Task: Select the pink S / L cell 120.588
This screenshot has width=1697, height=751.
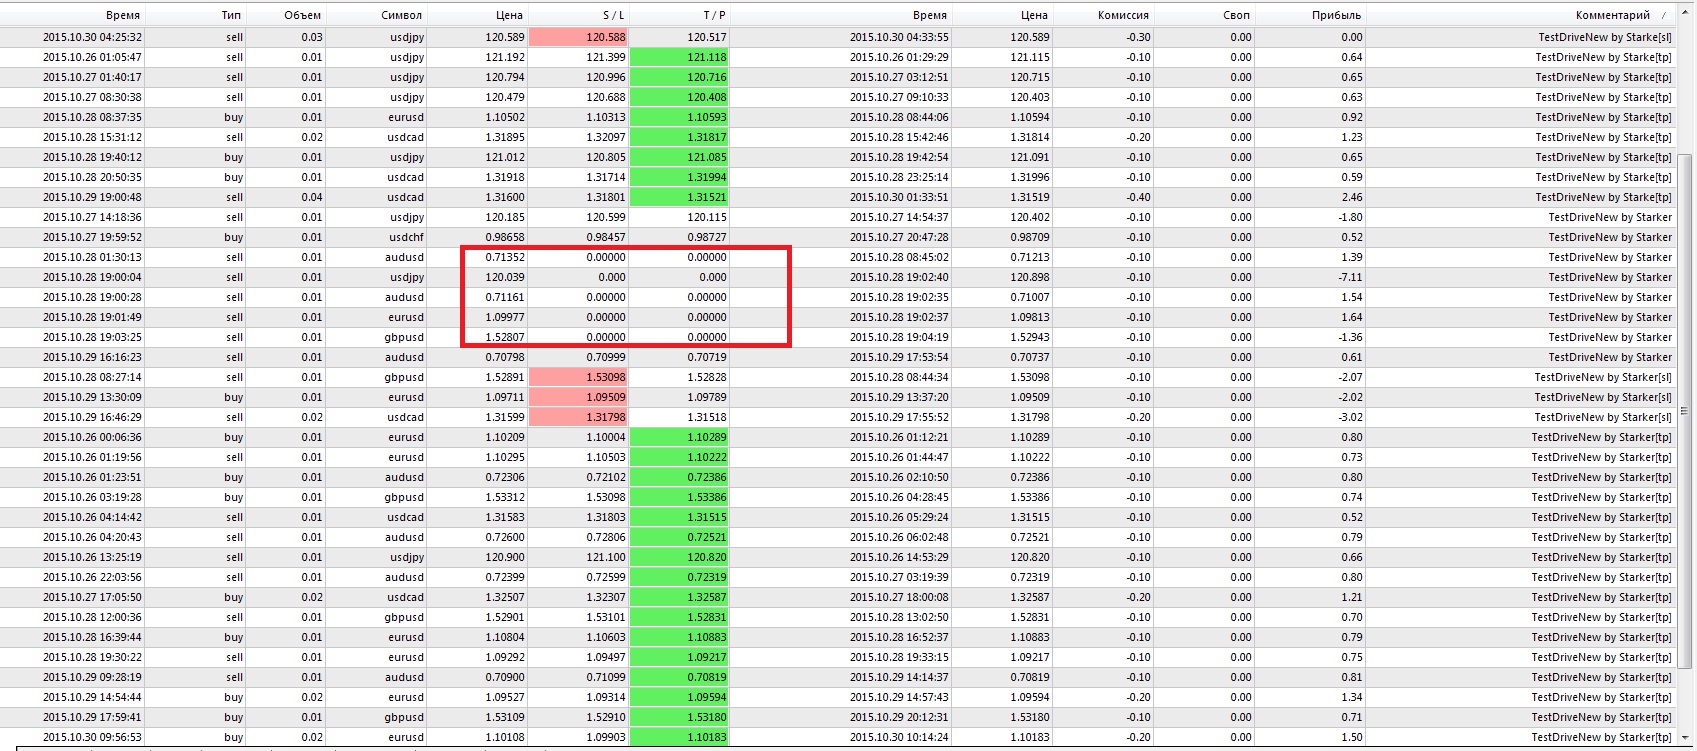Action: coord(578,37)
